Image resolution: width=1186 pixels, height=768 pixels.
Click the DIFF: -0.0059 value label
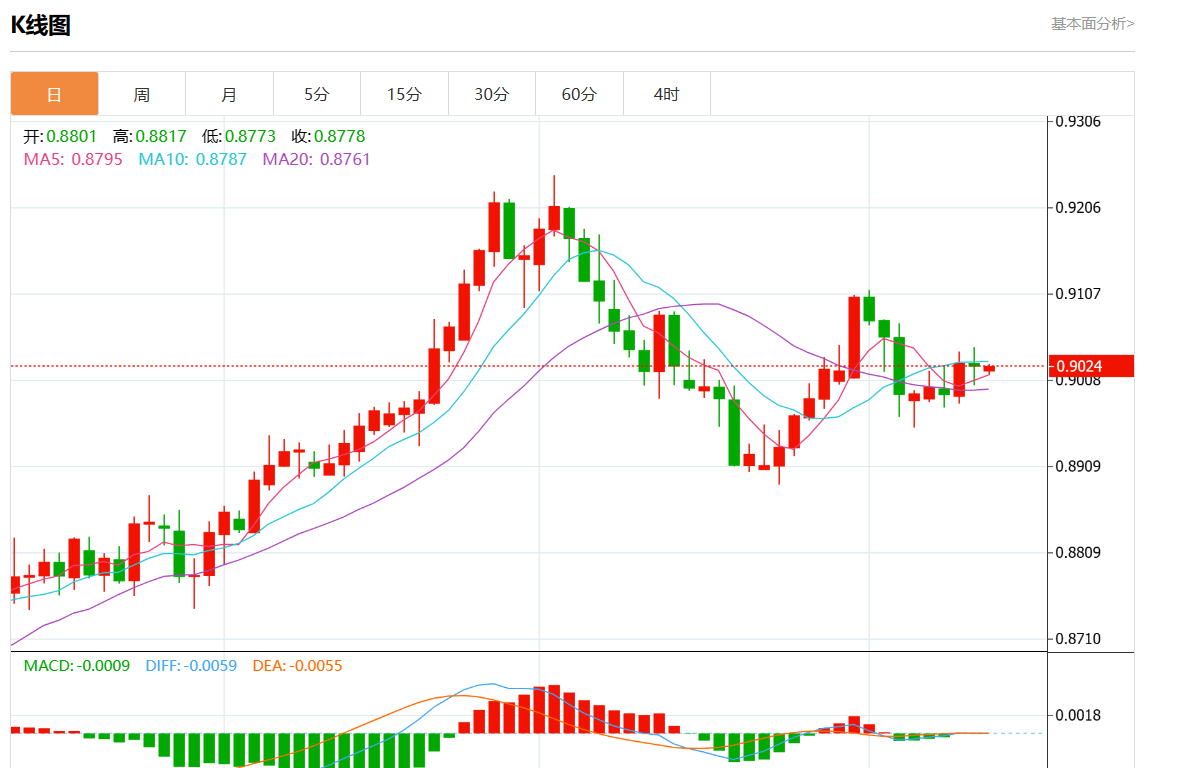(x=191, y=666)
